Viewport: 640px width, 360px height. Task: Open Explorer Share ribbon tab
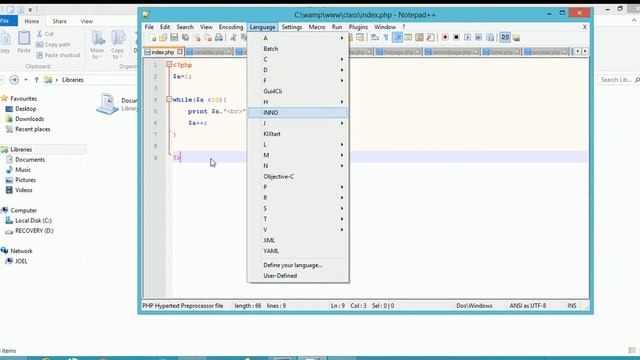(x=60, y=21)
